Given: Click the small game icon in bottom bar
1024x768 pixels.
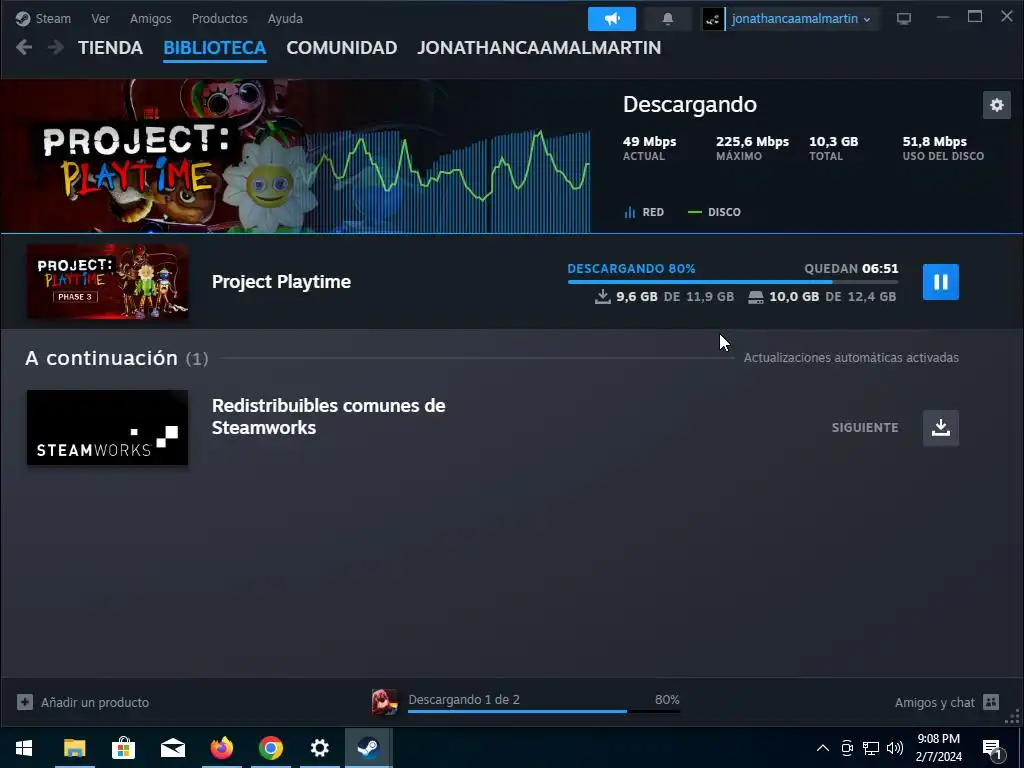Looking at the screenshot, I should point(385,702).
